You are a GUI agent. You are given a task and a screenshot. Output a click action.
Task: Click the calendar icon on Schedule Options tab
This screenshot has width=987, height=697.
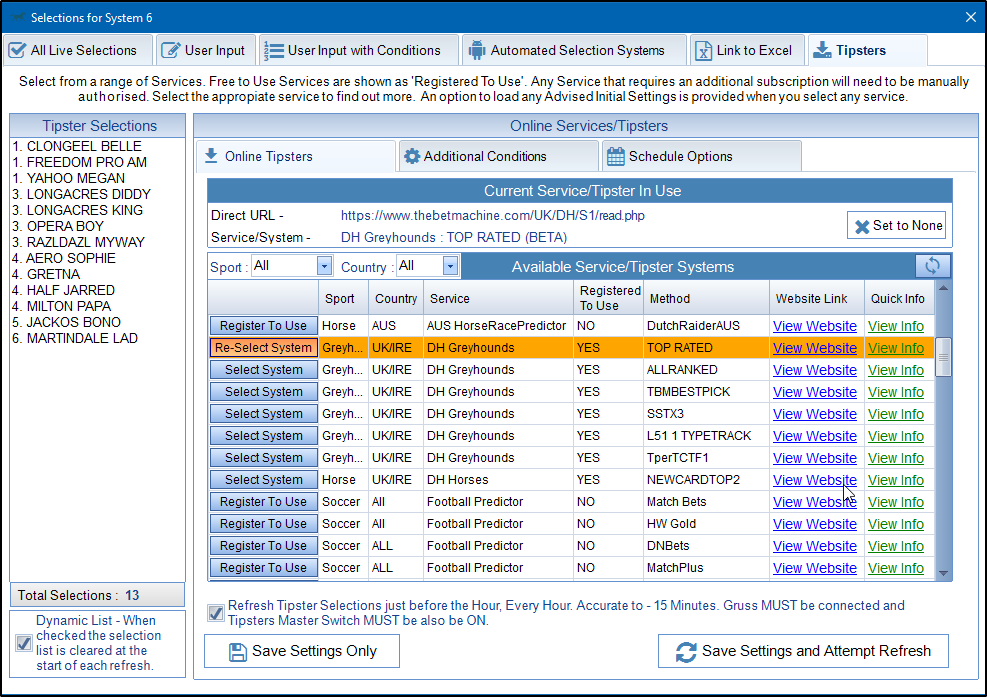(616, 156)
